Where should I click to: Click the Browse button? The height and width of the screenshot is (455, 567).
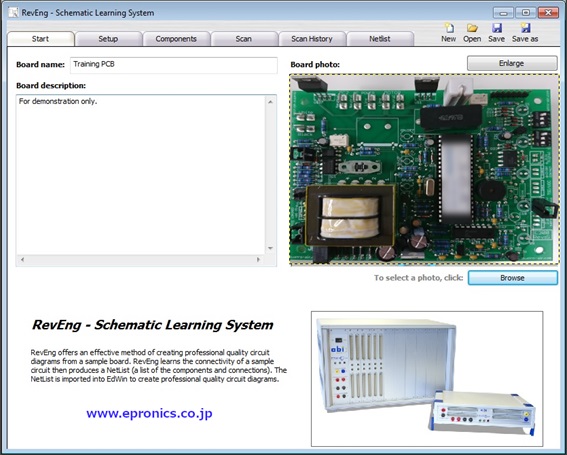[513, 278]
